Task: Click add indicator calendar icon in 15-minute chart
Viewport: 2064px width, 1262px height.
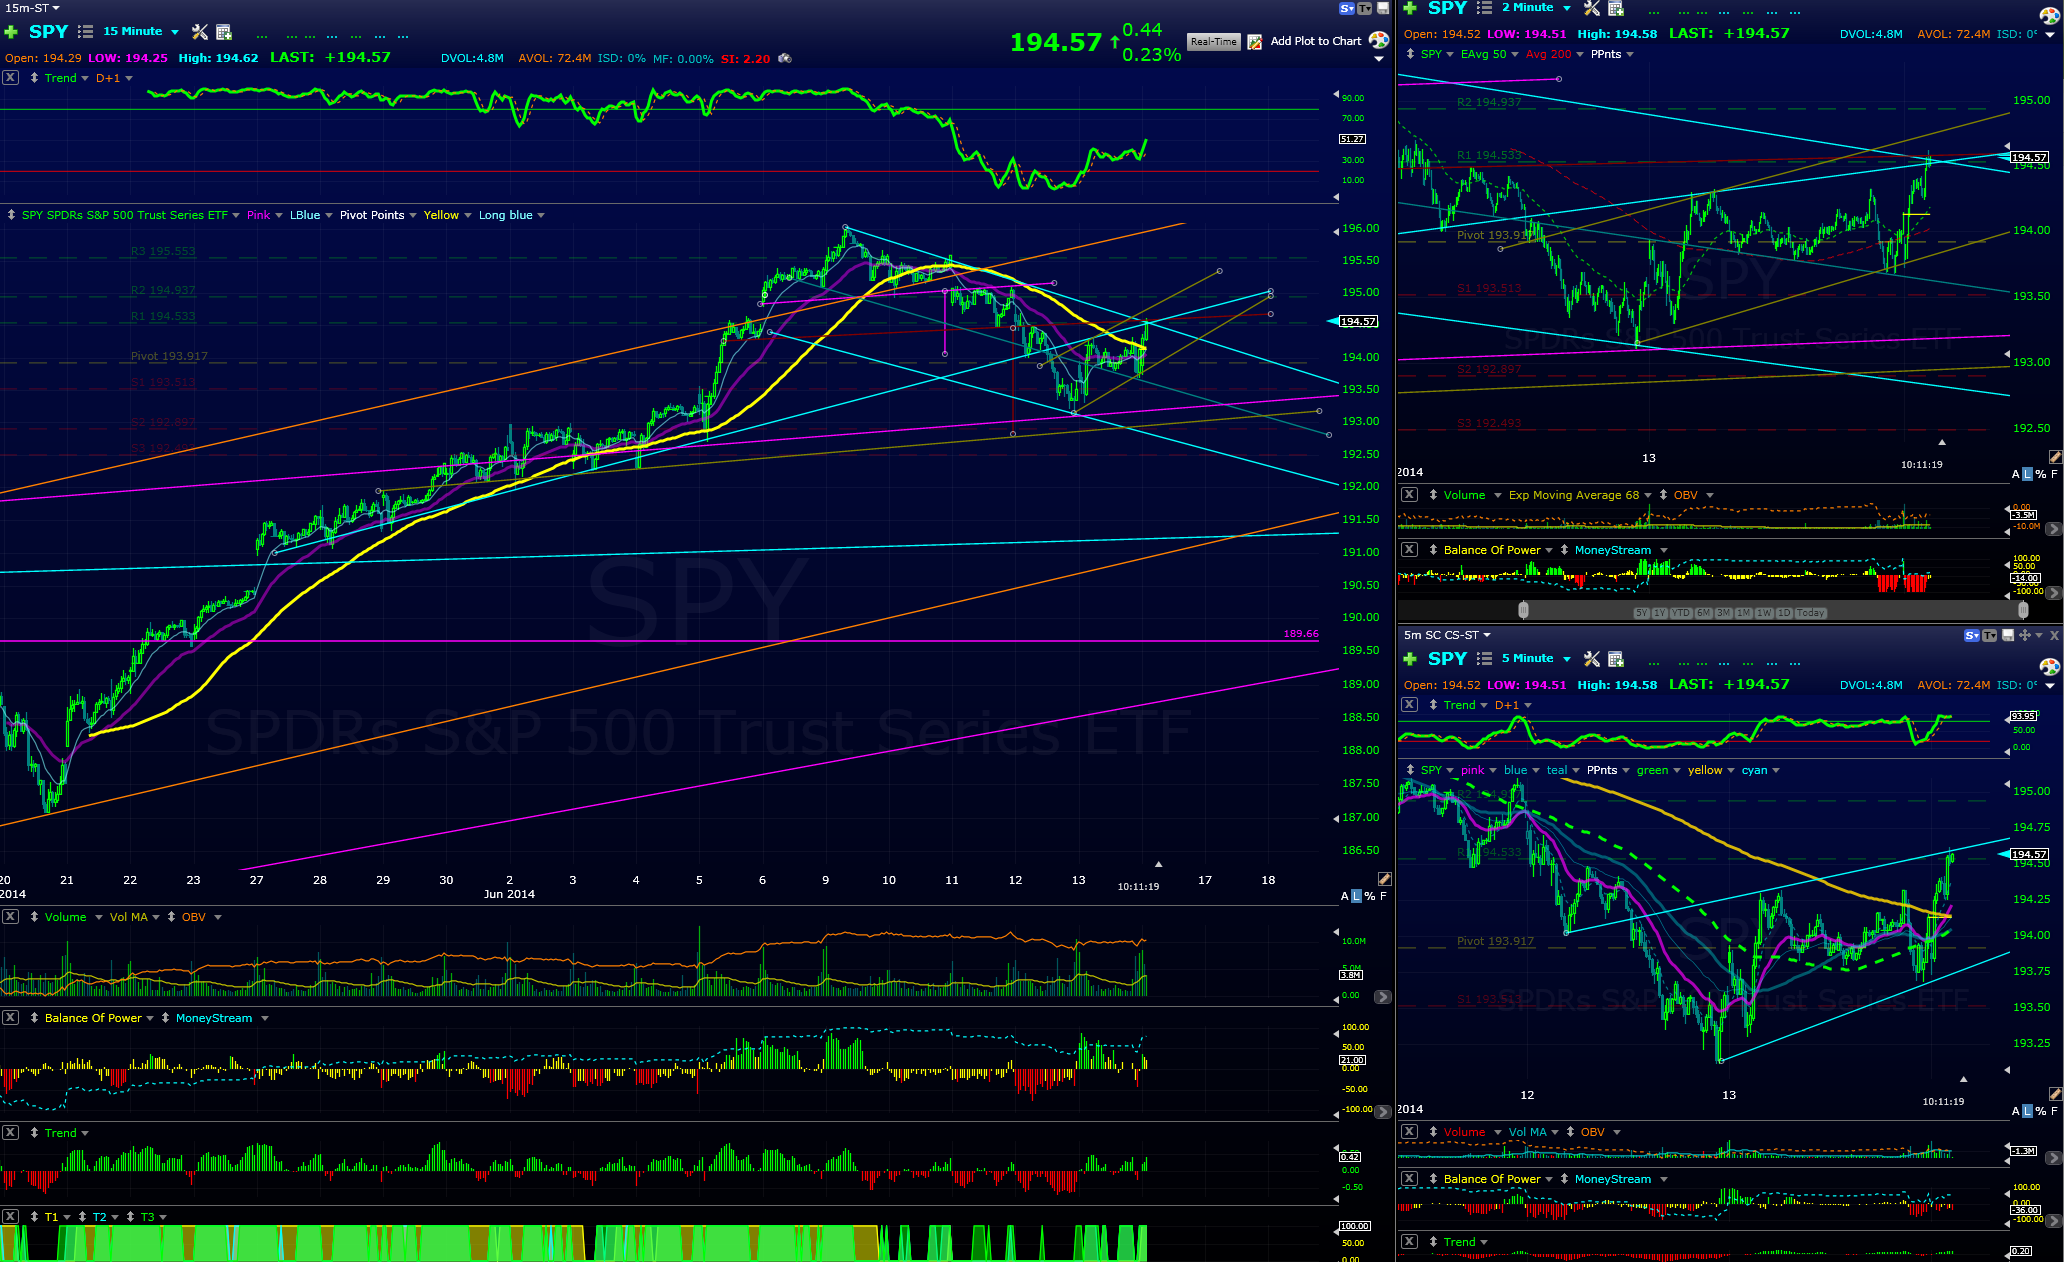Action: click(224, 32)
